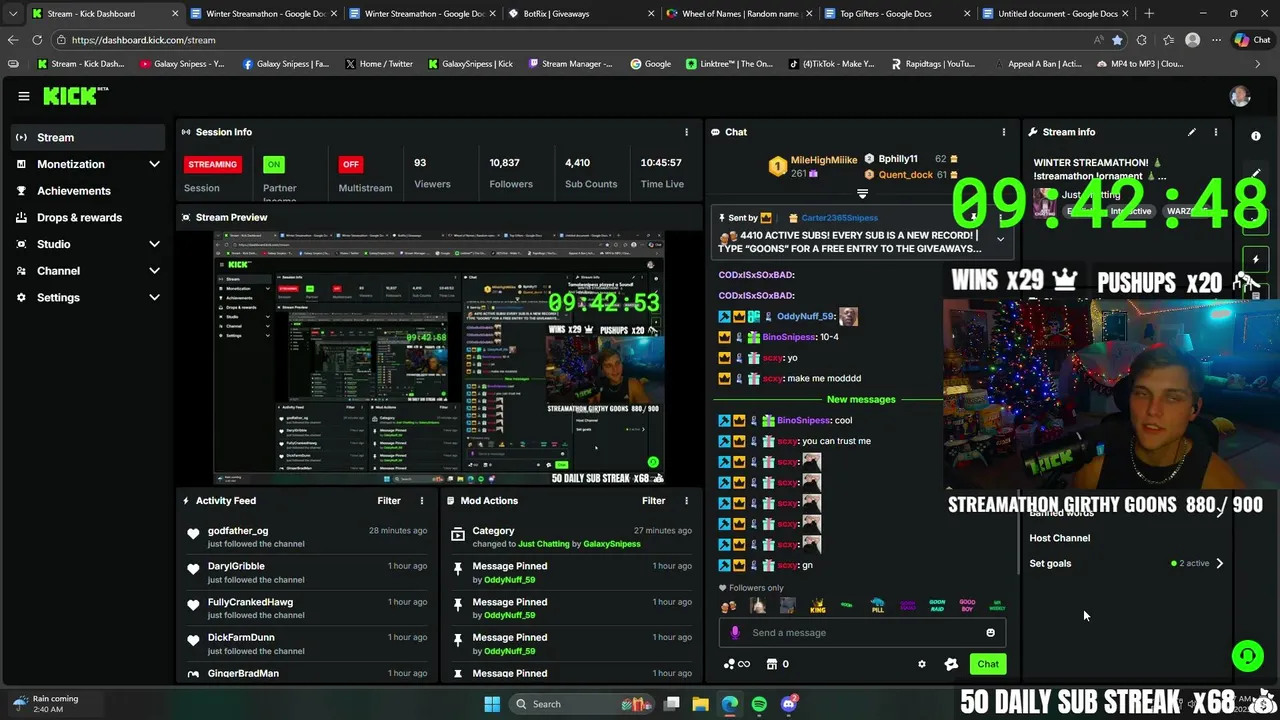Click the Stream Preview video thumbnail
This screenshot has height=720, width=1280.
click(440, 358)
